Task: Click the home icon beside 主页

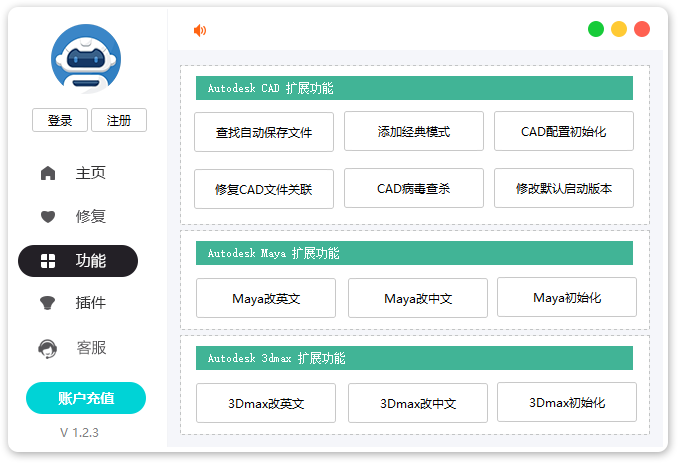Action: coord(48,173)
